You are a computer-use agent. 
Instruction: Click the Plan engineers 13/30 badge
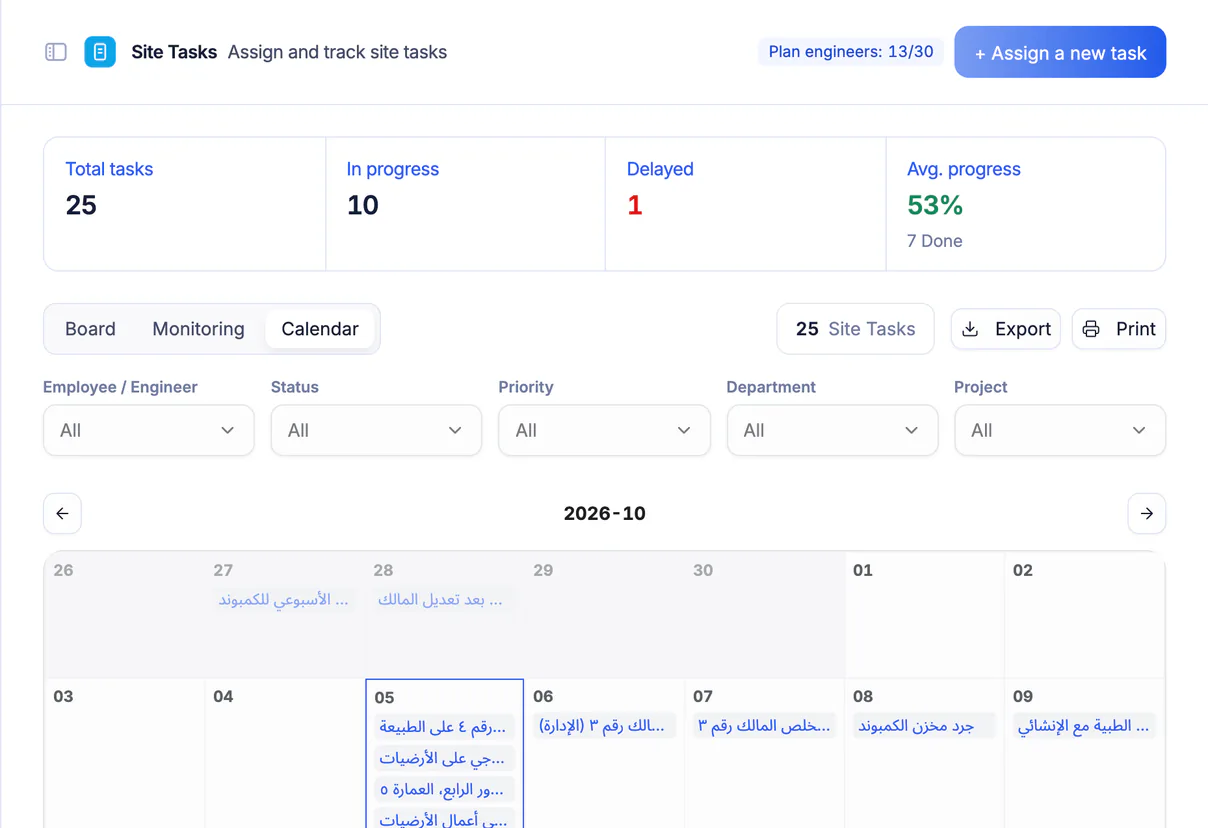(x=851, y=52)
